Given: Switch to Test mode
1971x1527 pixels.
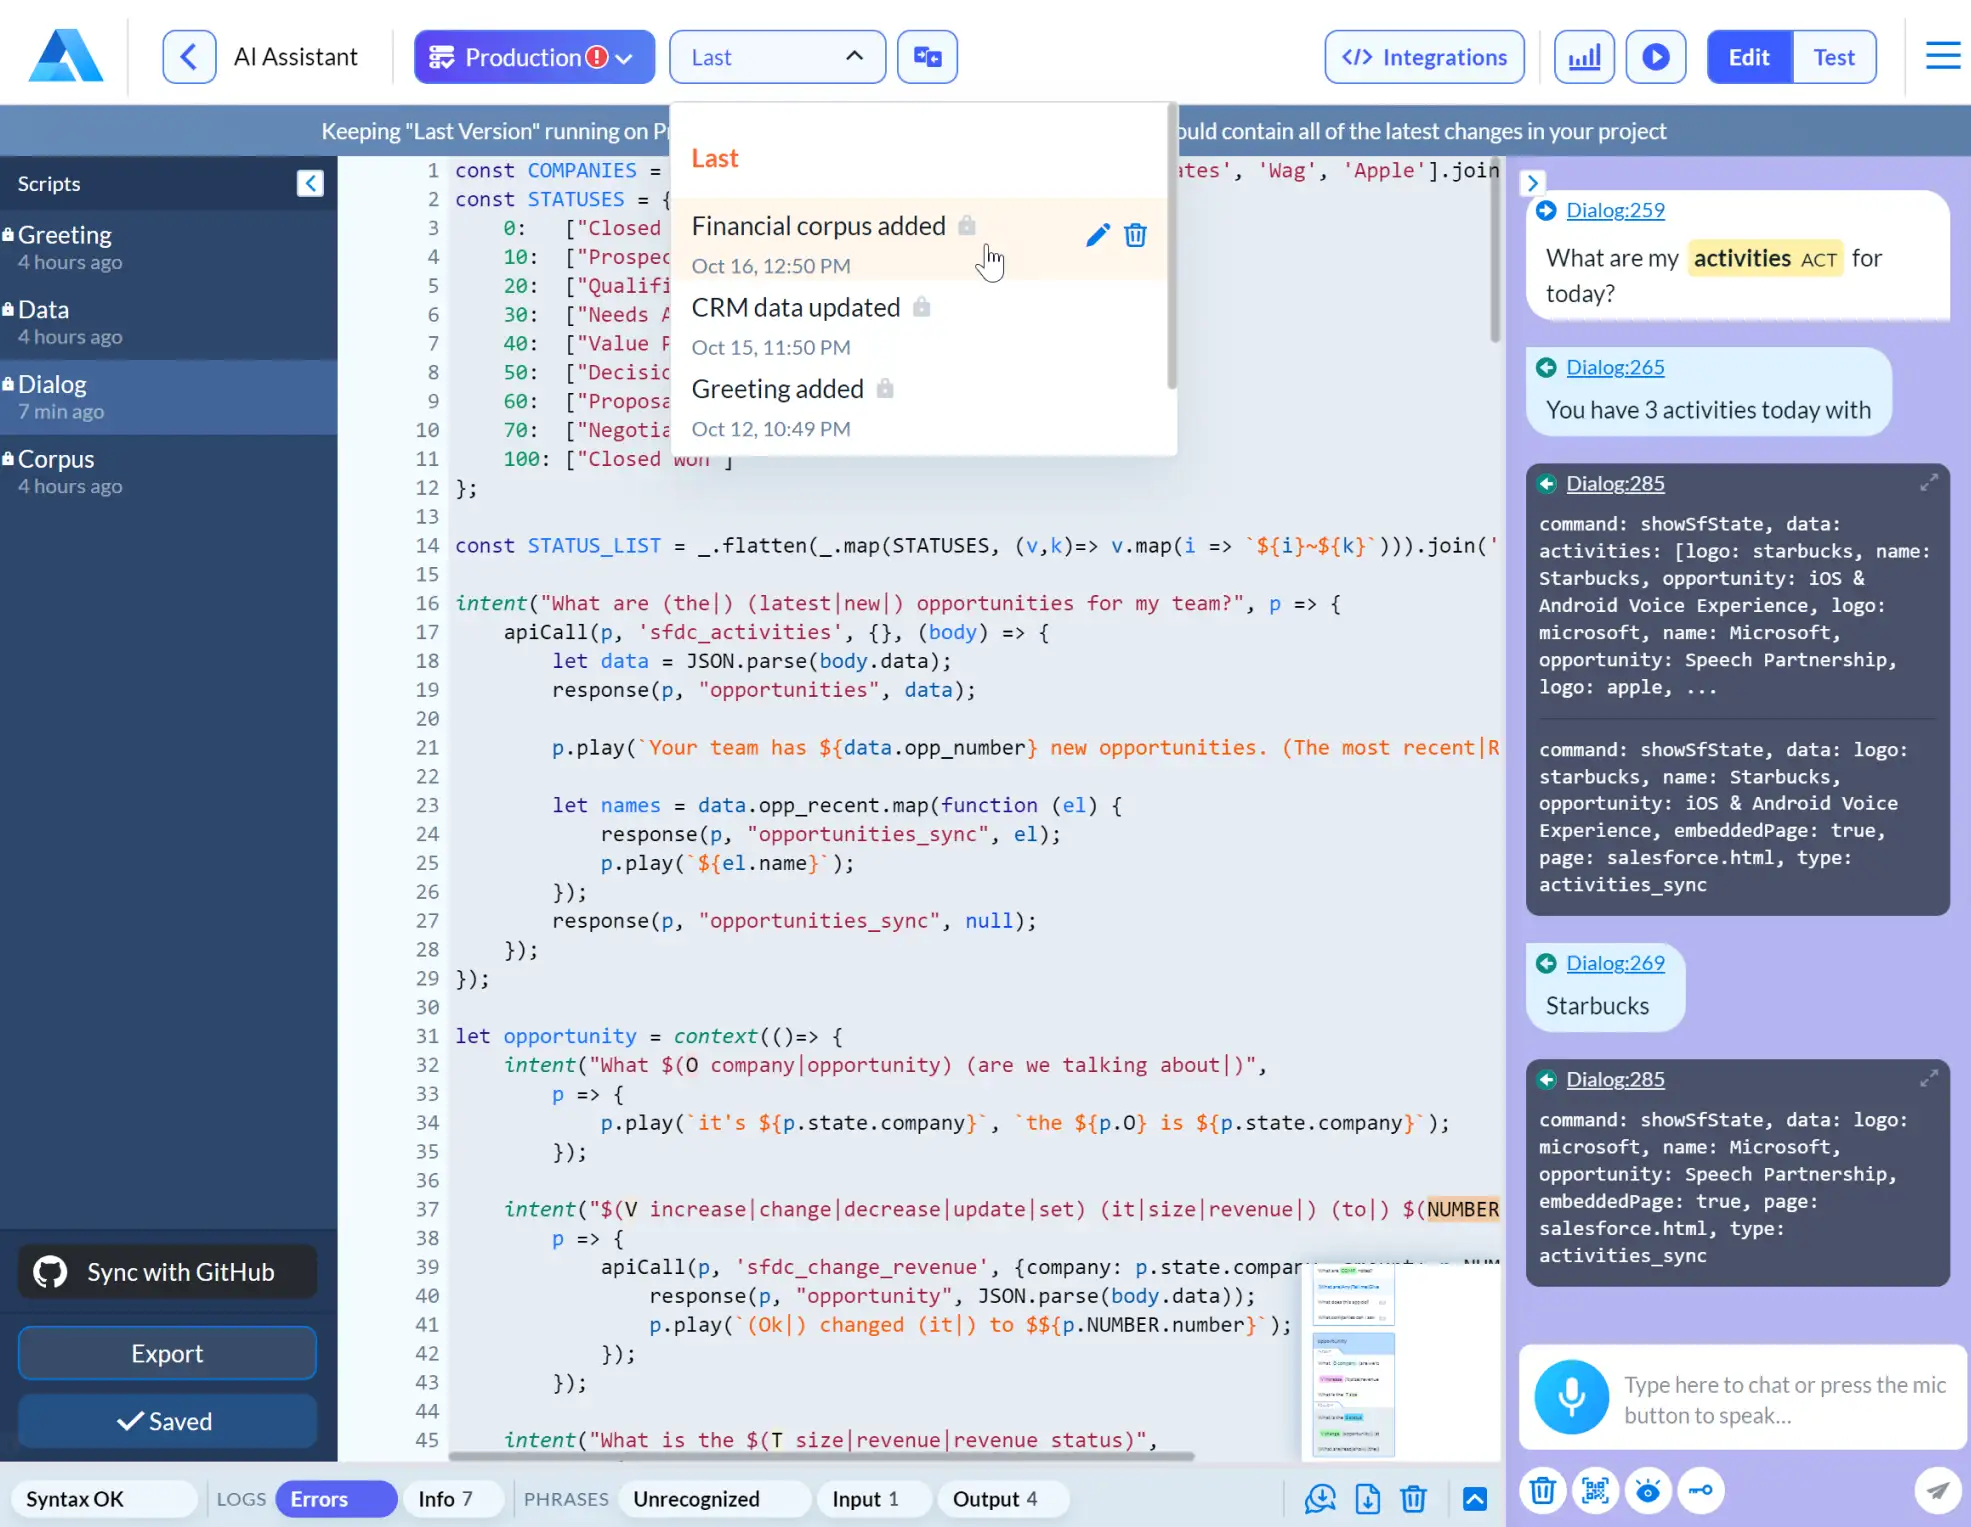Looking at the screenshot, I should click(1834, 56).
